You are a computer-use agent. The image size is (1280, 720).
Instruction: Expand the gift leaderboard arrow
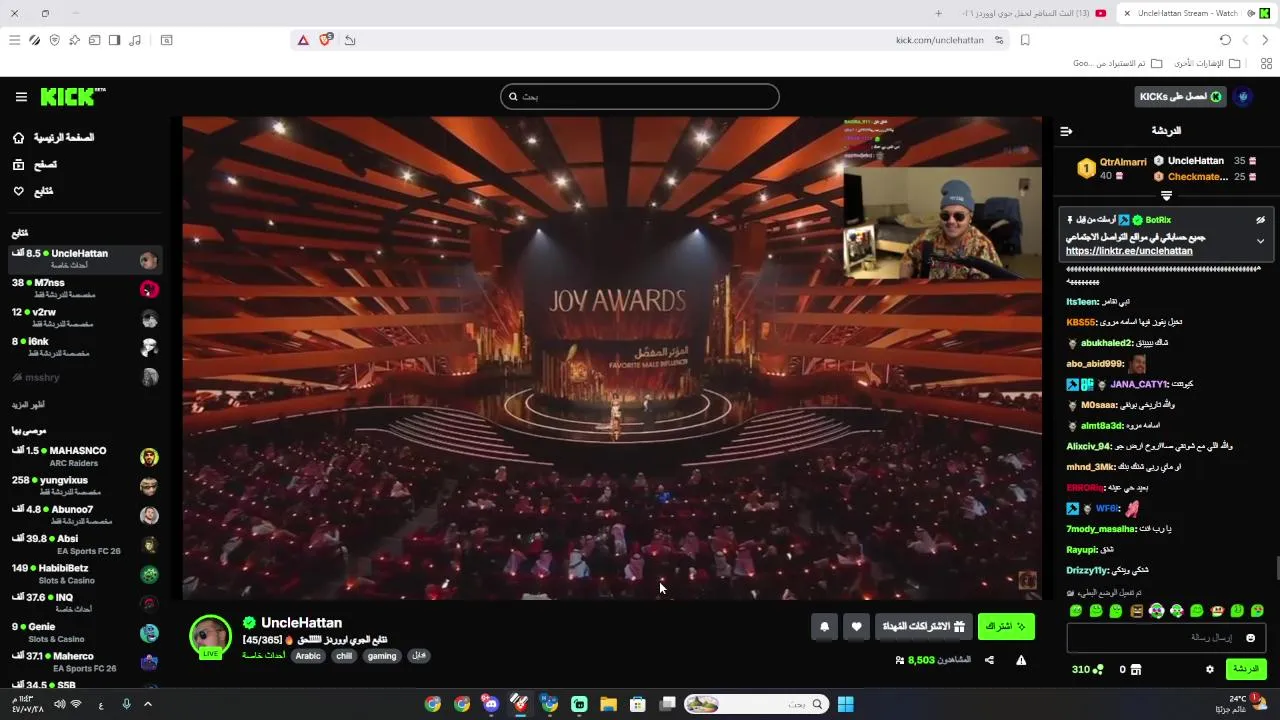(x=1166, y=196)
